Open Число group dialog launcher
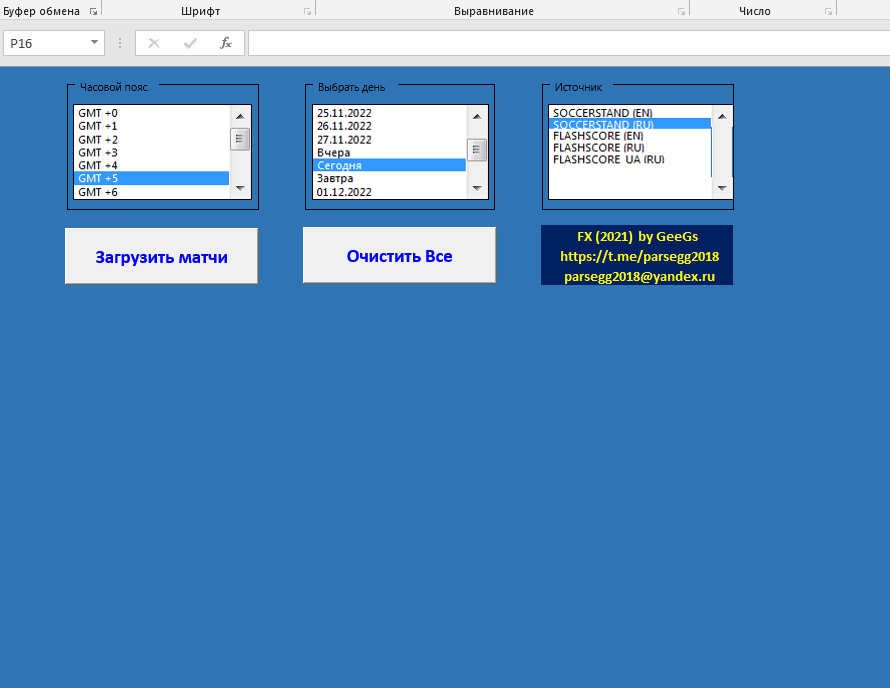Image resolution: width=890 pixels, height=688 pixels. [828, 11]
